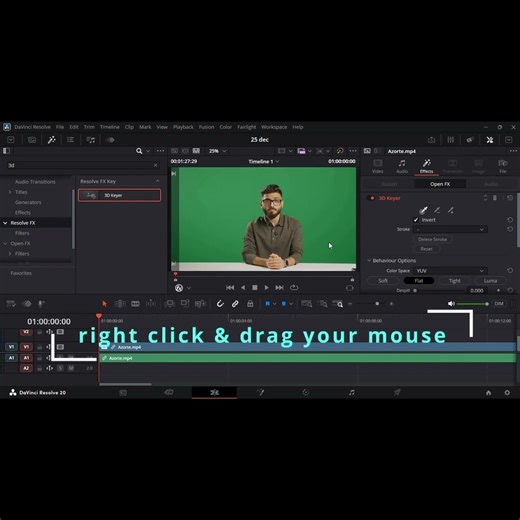Select the eyedropper pick tool in 3D Keyer

pyautogui.click(x=423, y=210)
